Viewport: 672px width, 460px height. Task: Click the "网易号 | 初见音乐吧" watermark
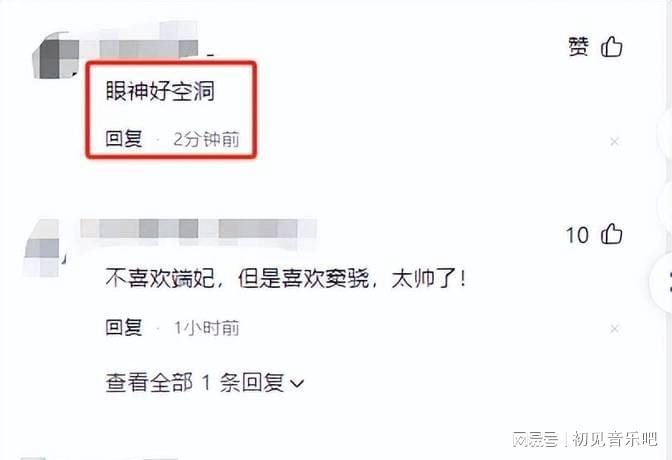click(x=585, y=439)
